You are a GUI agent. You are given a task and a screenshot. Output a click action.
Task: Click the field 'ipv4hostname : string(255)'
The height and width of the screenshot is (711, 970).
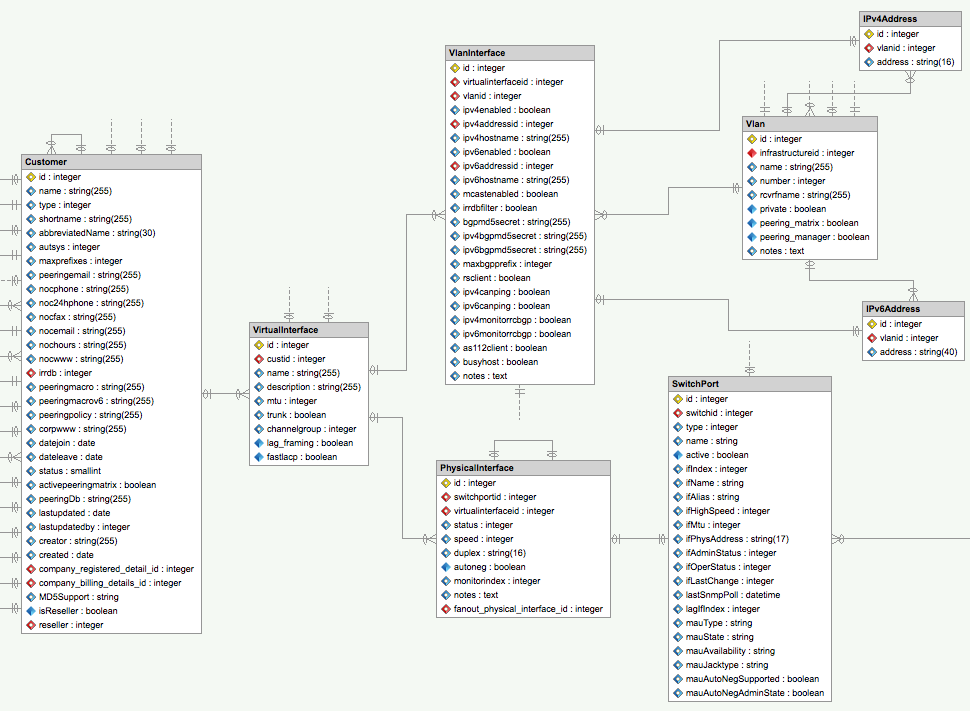(x=516, y=138)
